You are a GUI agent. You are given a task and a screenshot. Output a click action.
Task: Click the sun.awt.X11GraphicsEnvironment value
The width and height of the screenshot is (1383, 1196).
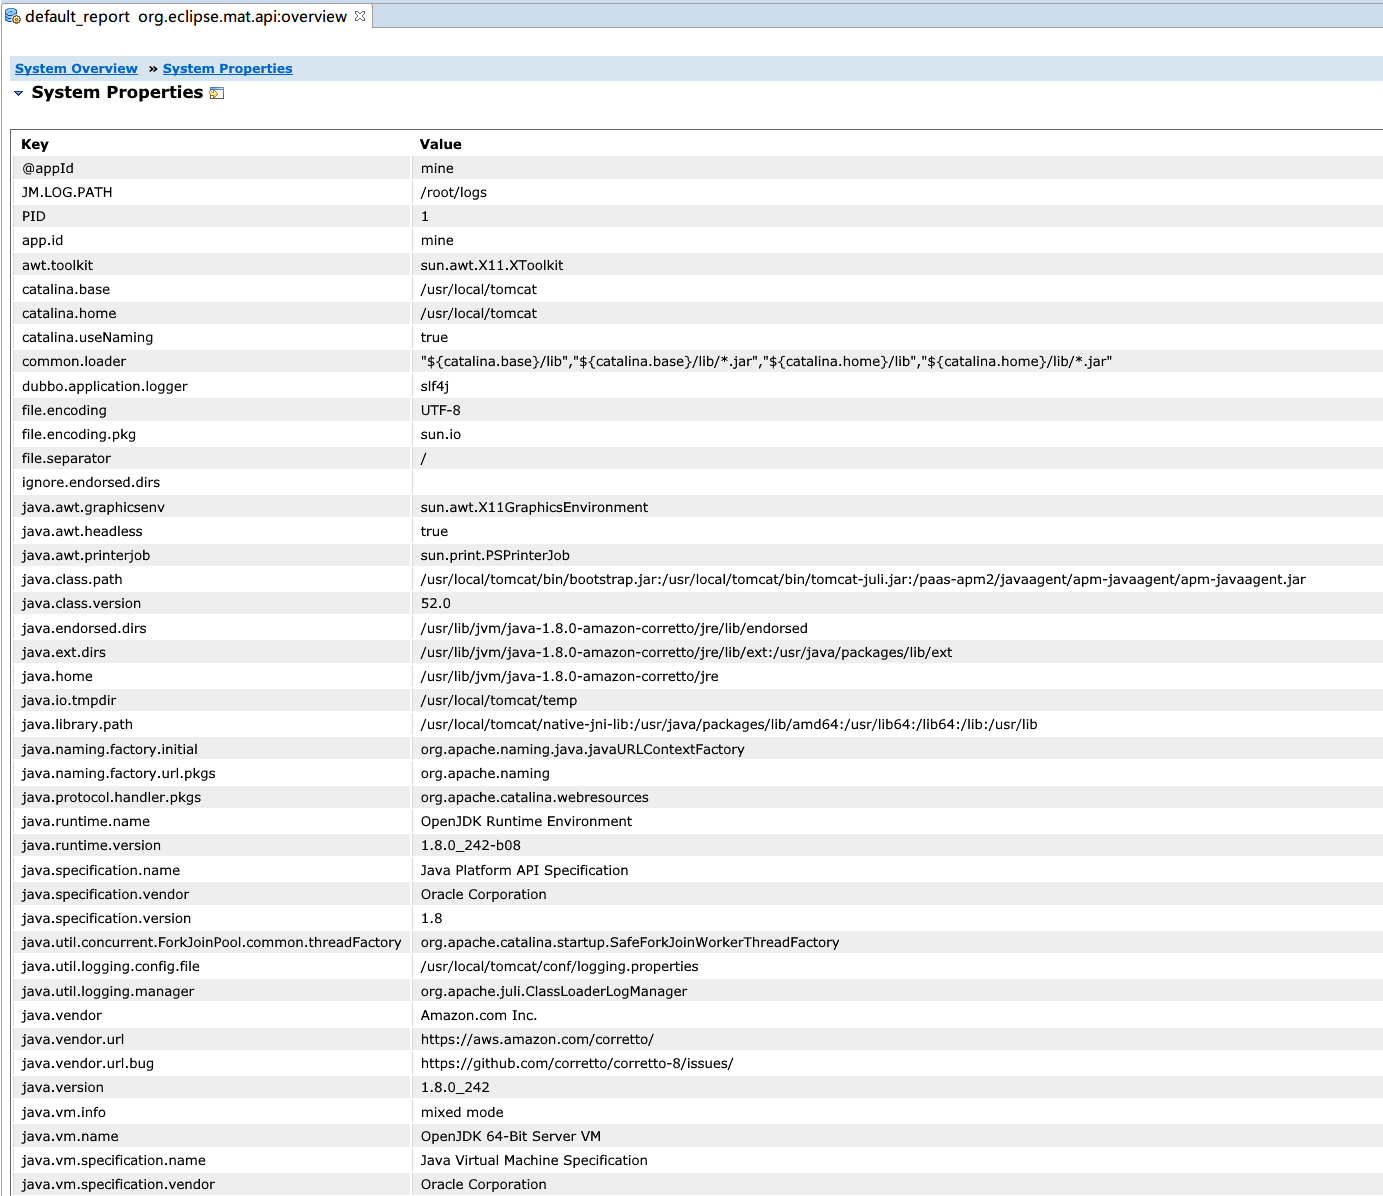point(535,507)
